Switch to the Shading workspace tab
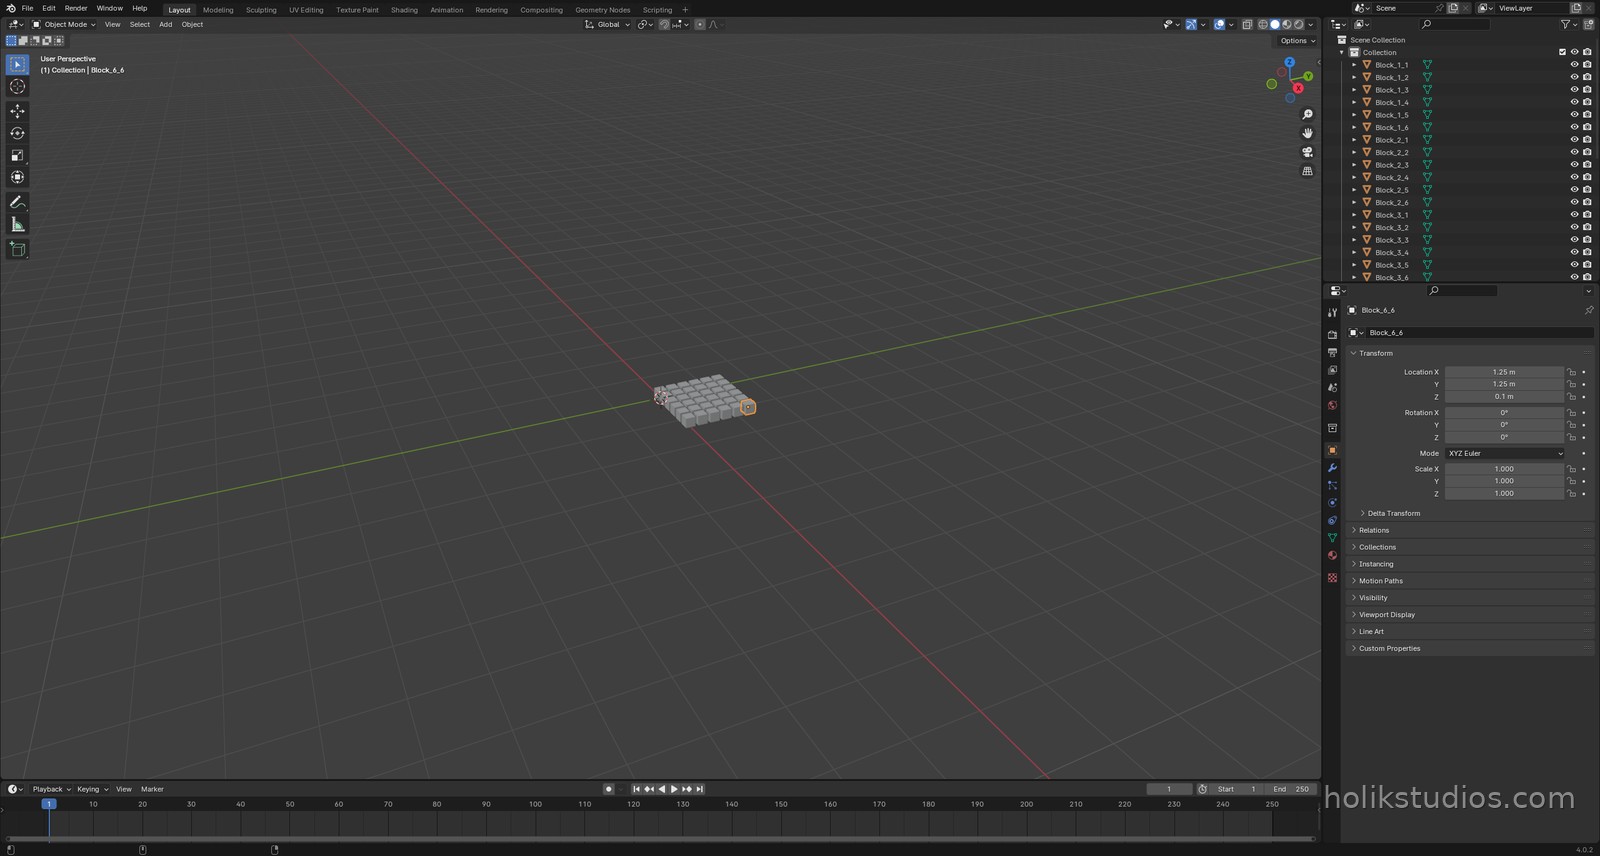The height and width of the screenshot is (856, 1600). point(404,10)
